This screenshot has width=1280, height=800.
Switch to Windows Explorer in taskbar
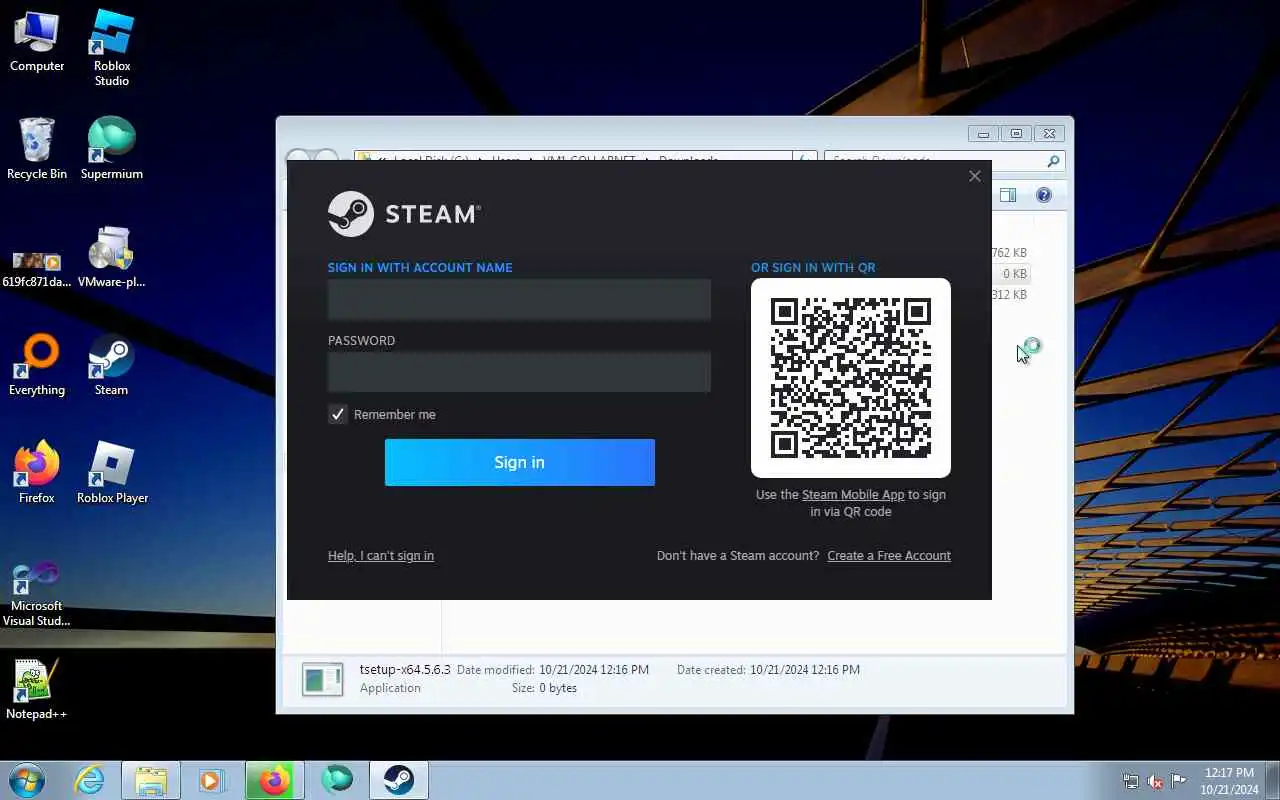151,780
